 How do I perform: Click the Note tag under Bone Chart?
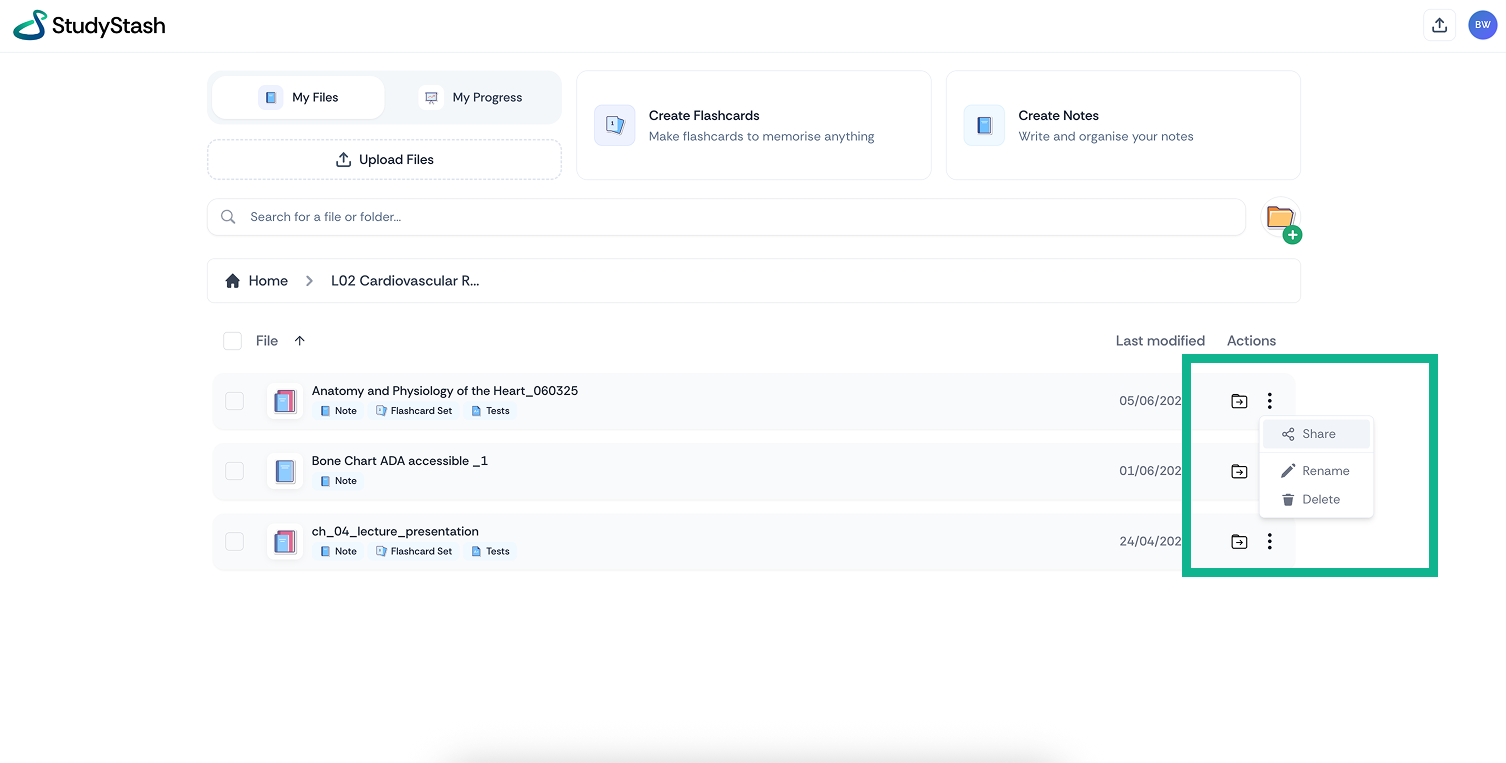[x=338, y=481]
